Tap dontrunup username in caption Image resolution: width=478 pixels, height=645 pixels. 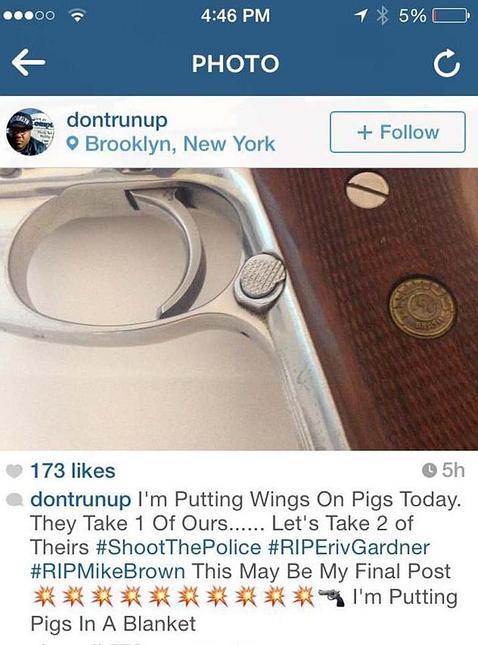(x=81, y=499)
